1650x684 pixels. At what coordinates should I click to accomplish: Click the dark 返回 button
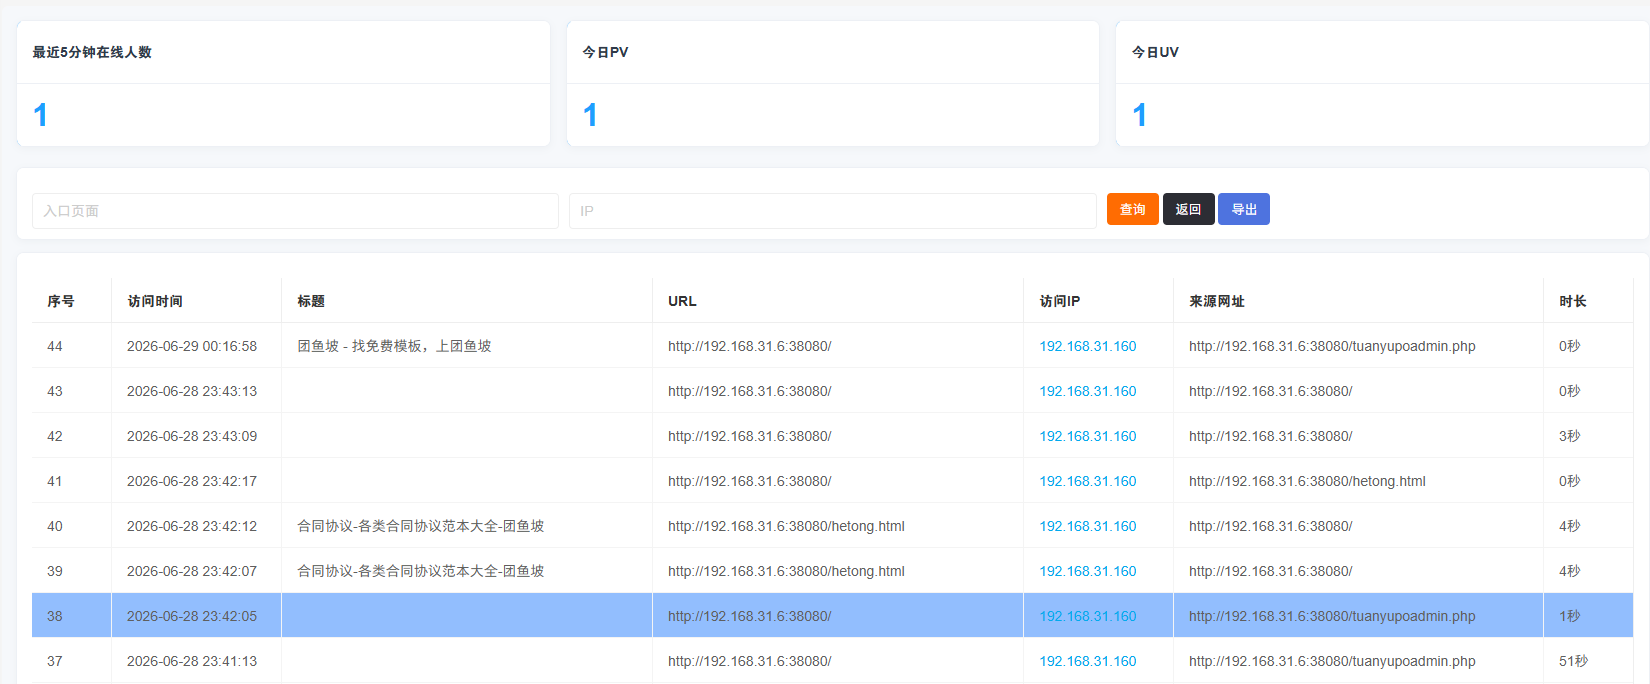click(1188, 209)
